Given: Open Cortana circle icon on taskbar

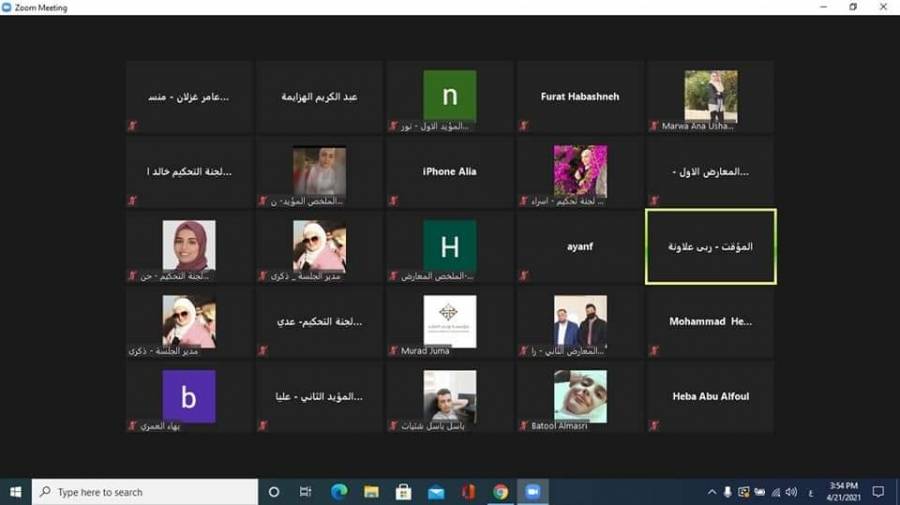Looking at the screenshot, I should click(274, 492).
